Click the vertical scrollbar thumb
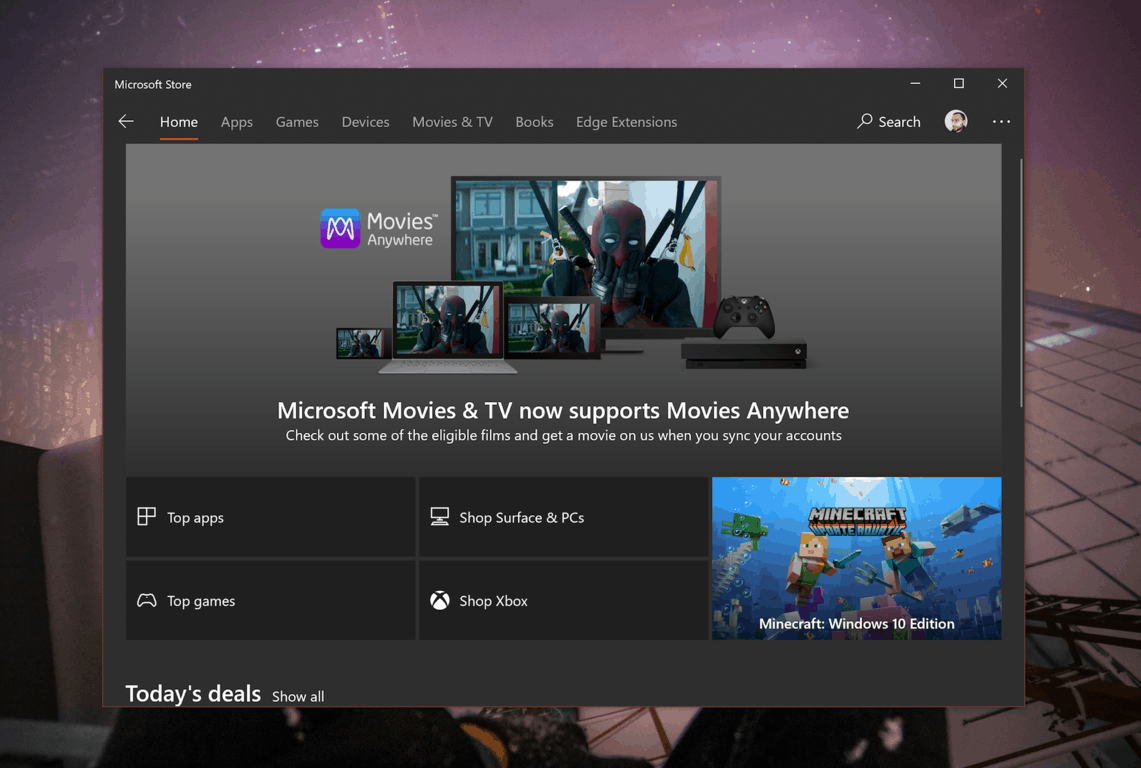 coord(1020,280)
